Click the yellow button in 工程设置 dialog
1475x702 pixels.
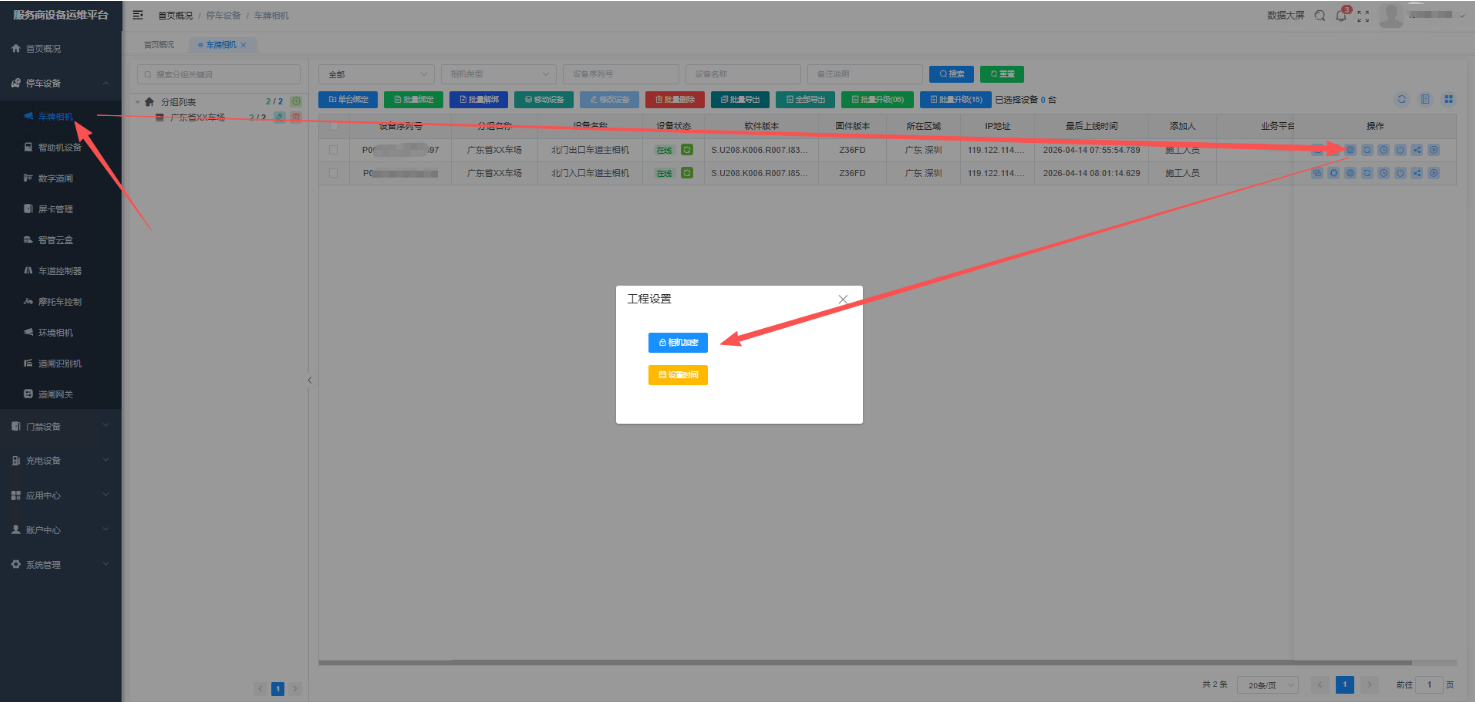coord(677,375)
